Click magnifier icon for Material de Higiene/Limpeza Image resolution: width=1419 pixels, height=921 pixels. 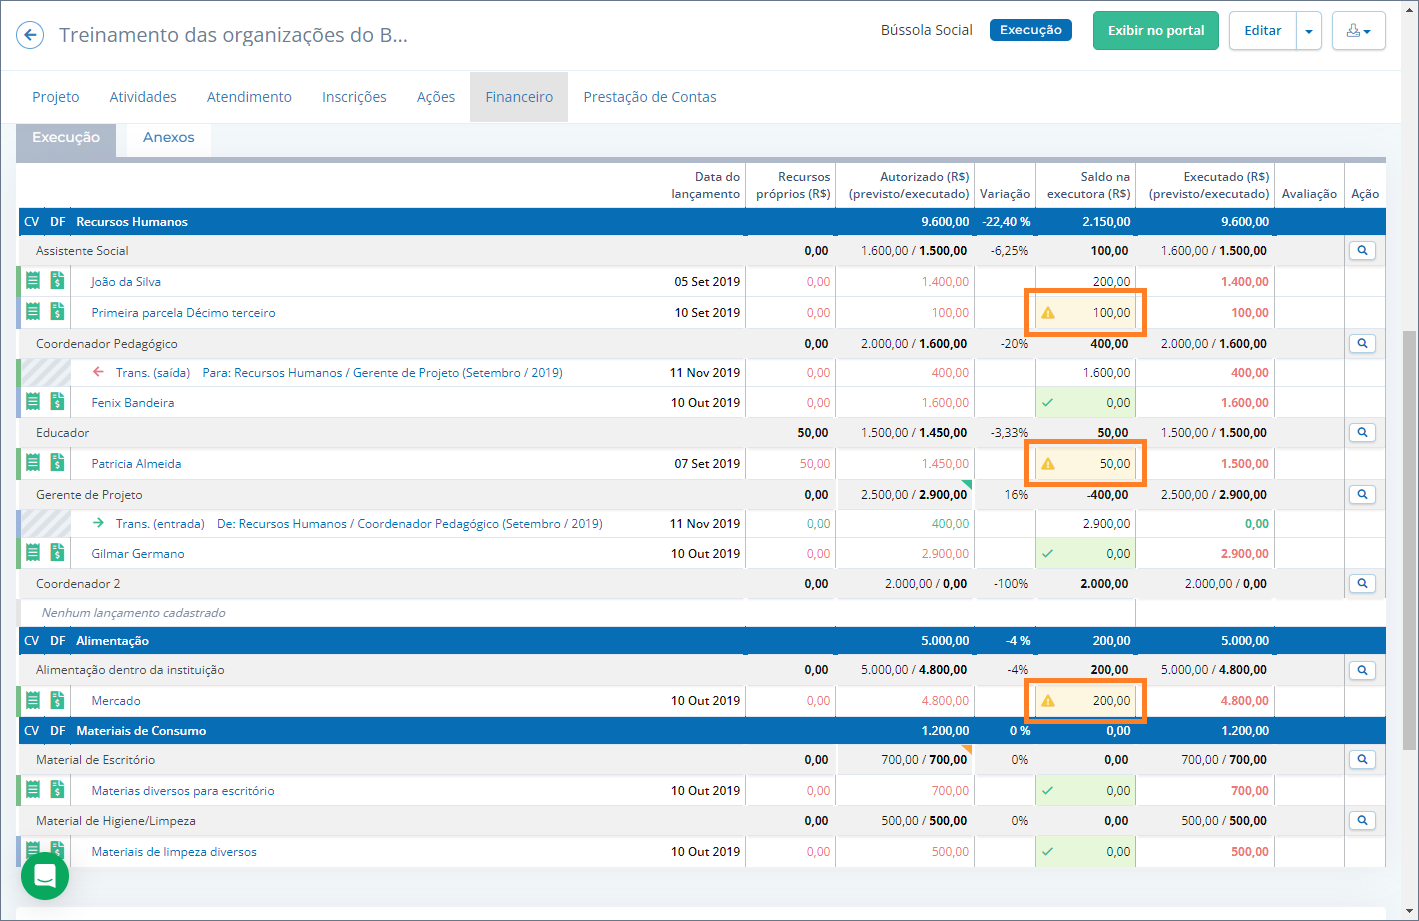1362,821
